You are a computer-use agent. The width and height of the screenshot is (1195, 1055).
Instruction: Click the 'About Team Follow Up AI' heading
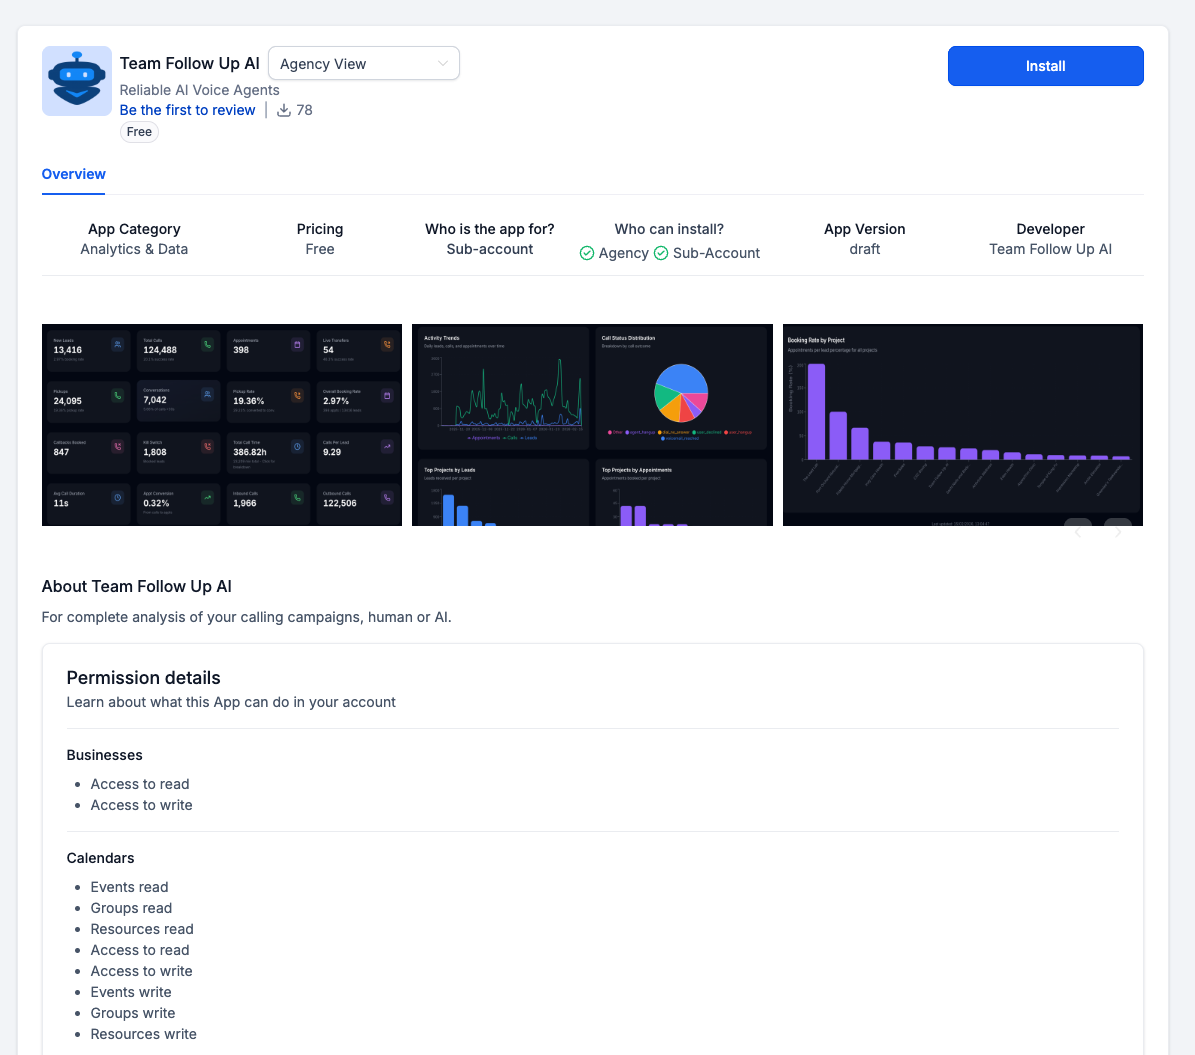[x=136, y=586]
